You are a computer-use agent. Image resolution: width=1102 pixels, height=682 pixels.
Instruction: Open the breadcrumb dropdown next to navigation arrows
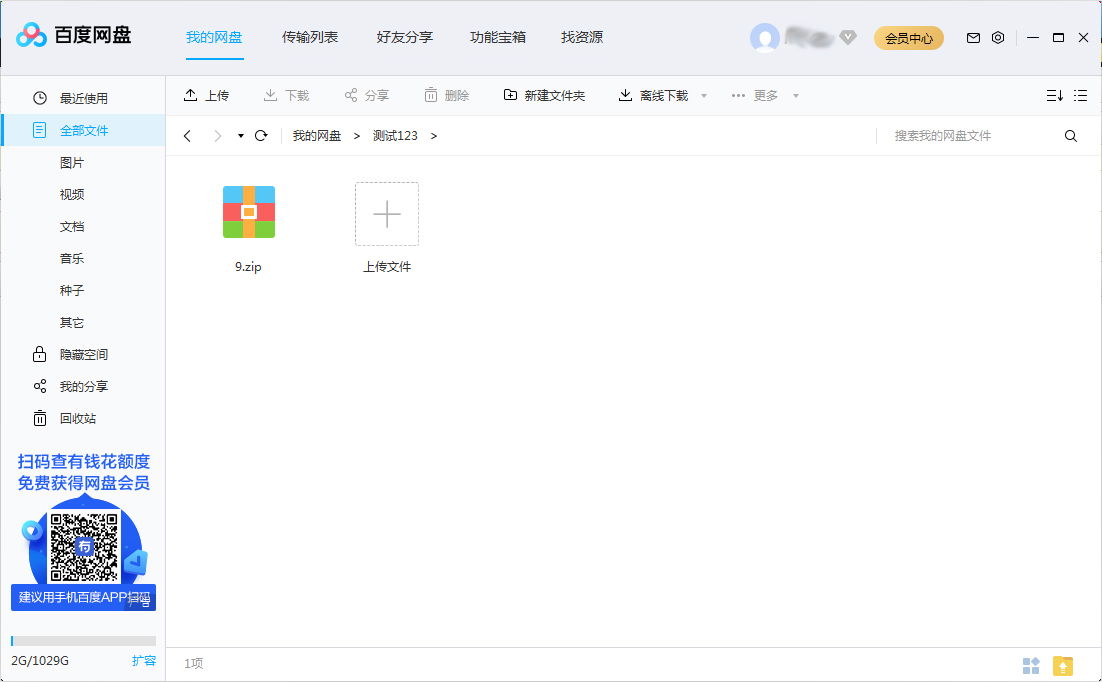(240, 137)
